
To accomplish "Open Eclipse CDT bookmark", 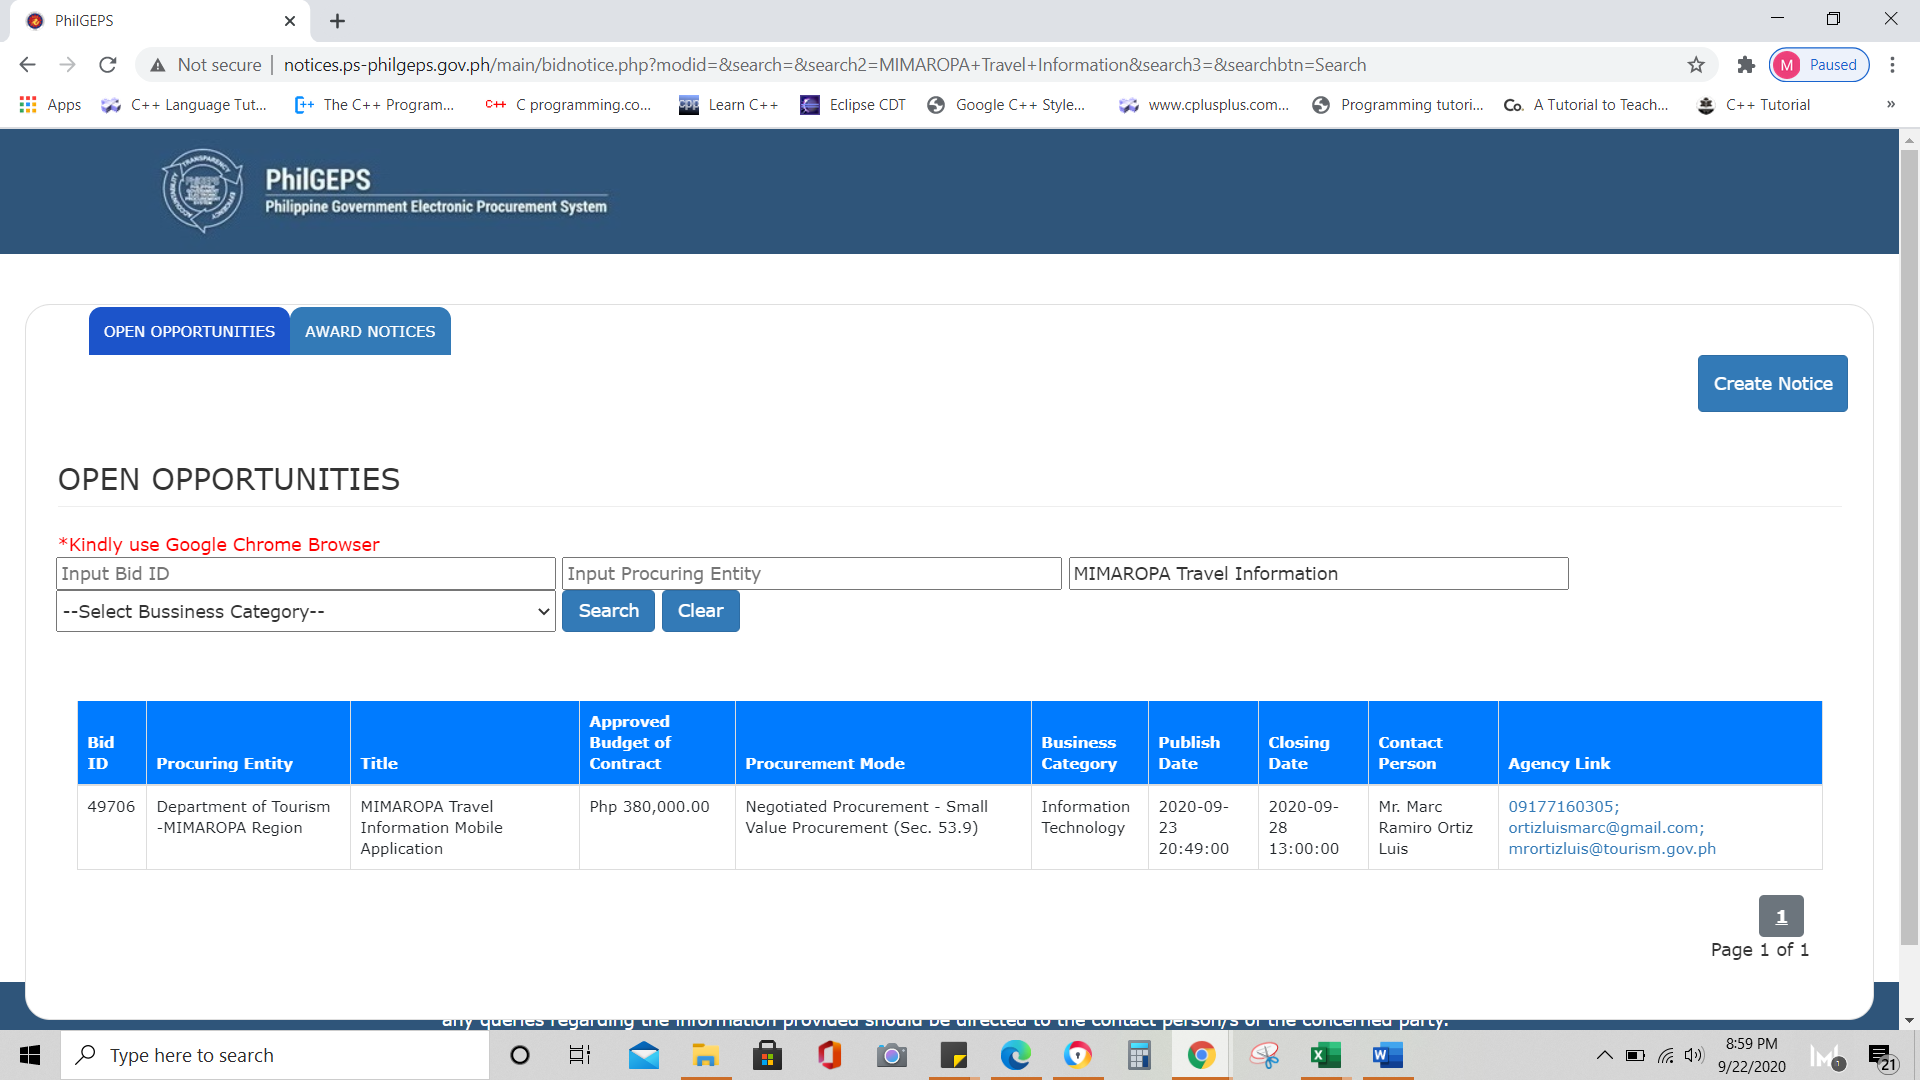I will click(853, 105).
